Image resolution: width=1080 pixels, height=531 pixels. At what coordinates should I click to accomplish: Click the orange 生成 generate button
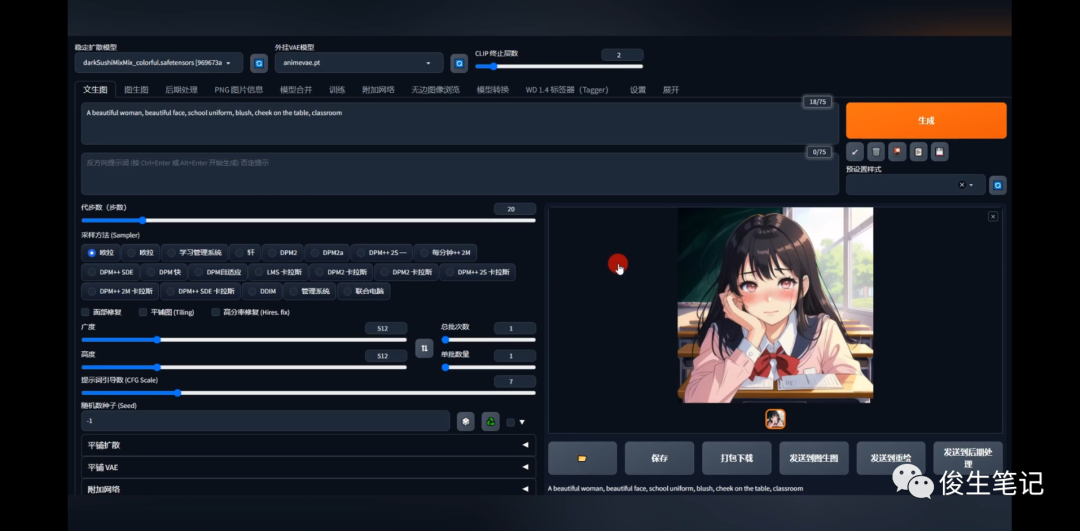(925, 120)
